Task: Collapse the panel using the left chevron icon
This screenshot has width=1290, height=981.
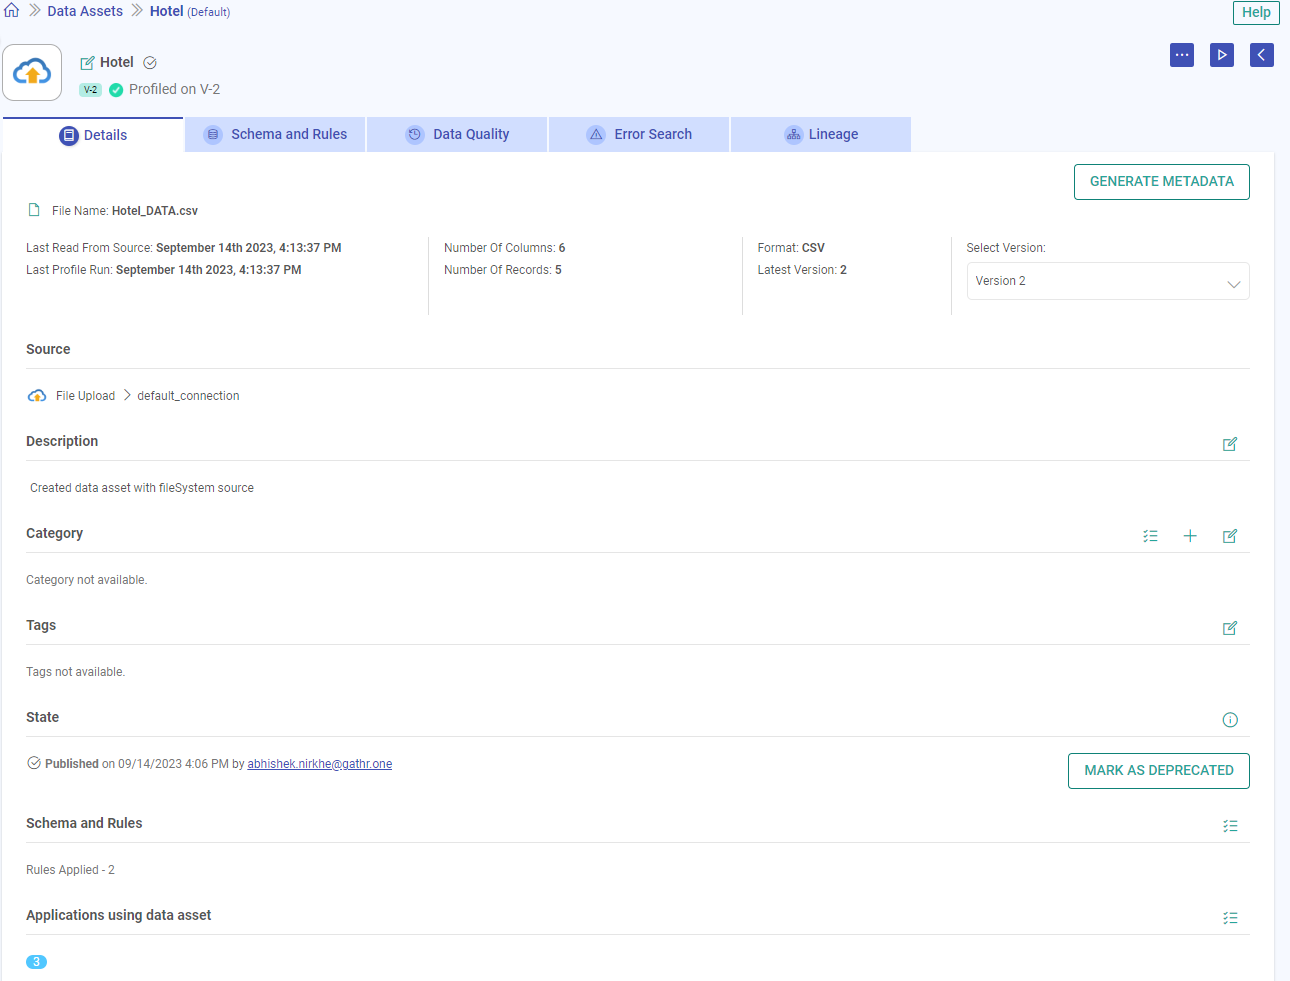Action: coord(1262,55)
